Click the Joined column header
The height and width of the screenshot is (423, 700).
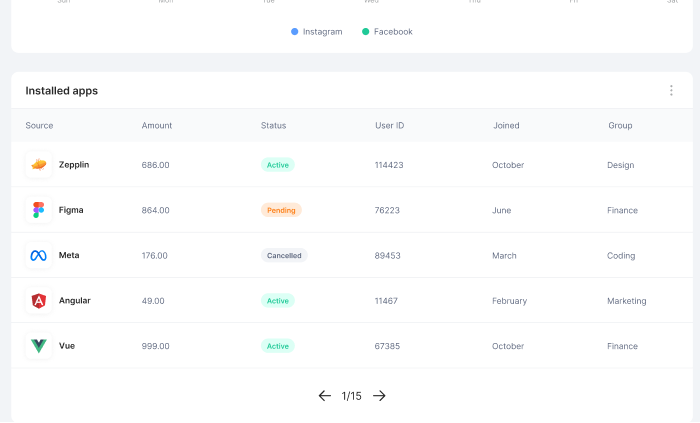(506, 126)
